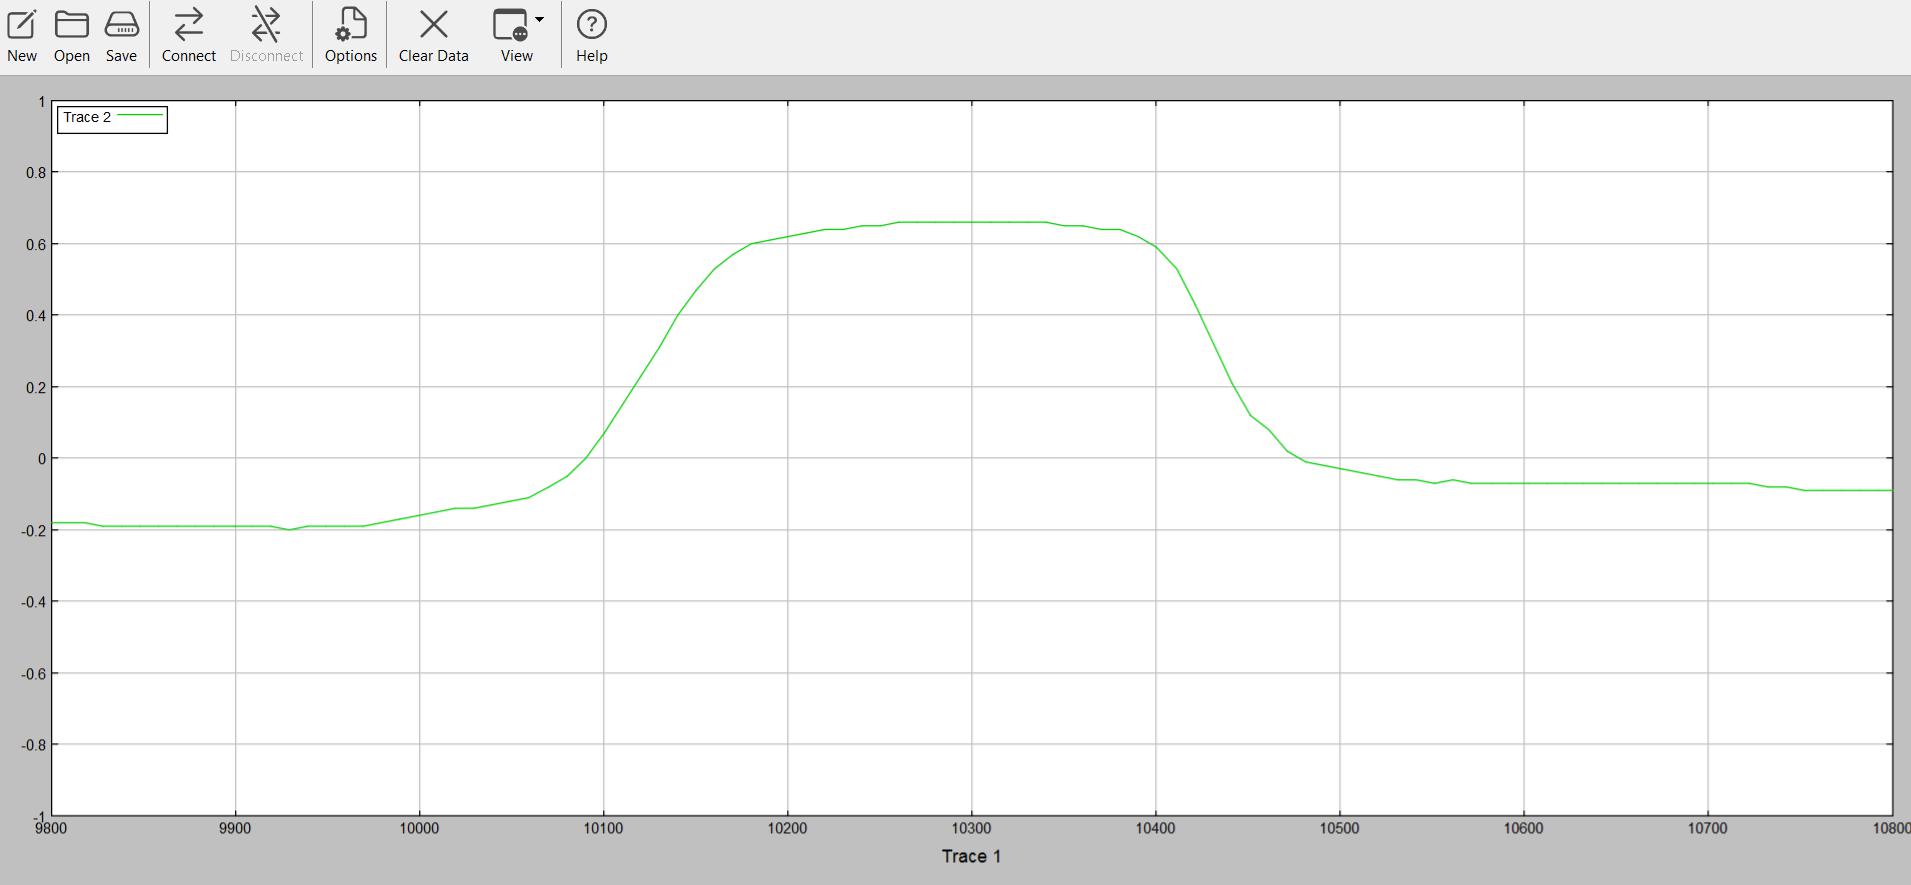The width and height of the screenshot is (1911, 885).
Task: Clear the plot using Clear Data
Action: pyautogui.click(x=433, y=25)
